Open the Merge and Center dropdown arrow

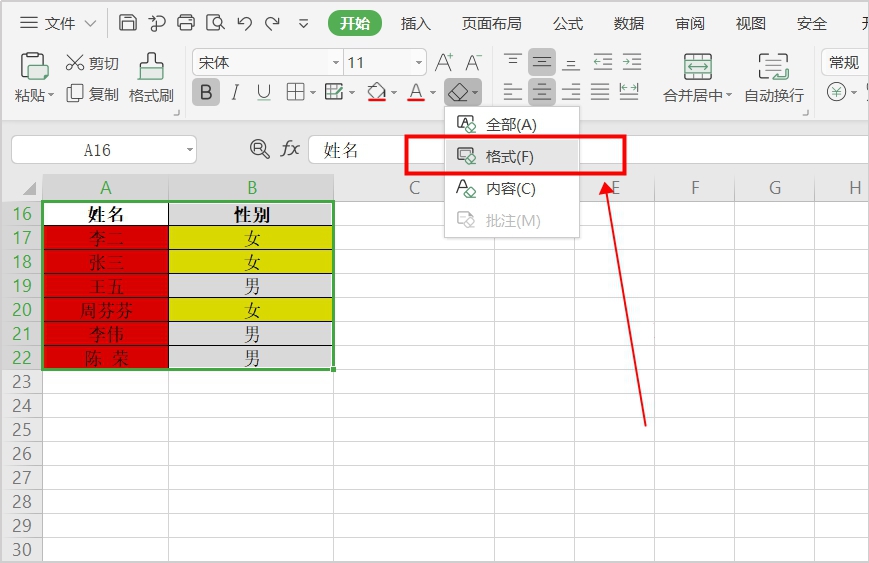(729, 95)
